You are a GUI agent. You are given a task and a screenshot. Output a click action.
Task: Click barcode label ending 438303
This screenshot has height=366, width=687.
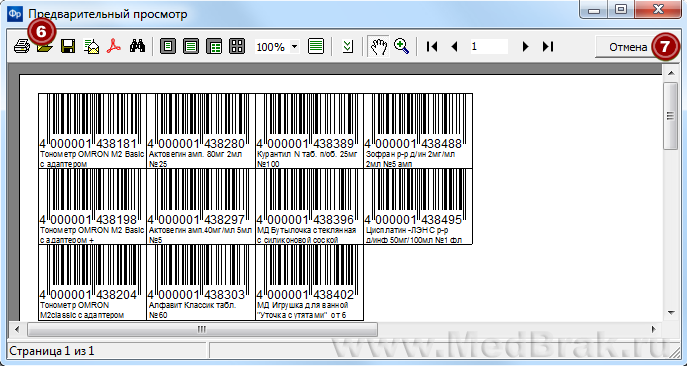tap(201, 282)
